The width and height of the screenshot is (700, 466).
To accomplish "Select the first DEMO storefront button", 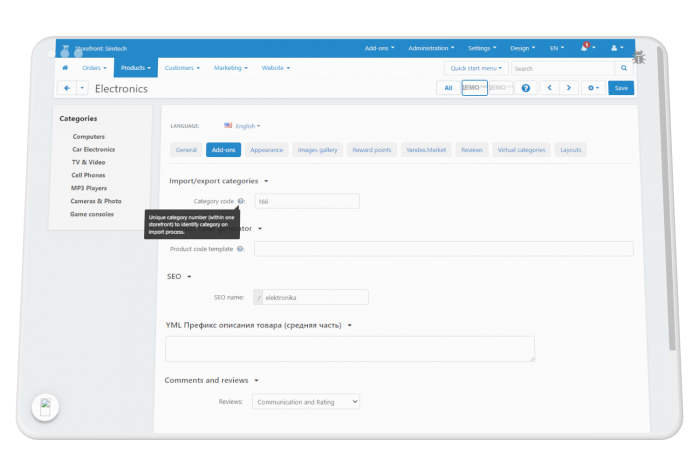I will point(474,88).
